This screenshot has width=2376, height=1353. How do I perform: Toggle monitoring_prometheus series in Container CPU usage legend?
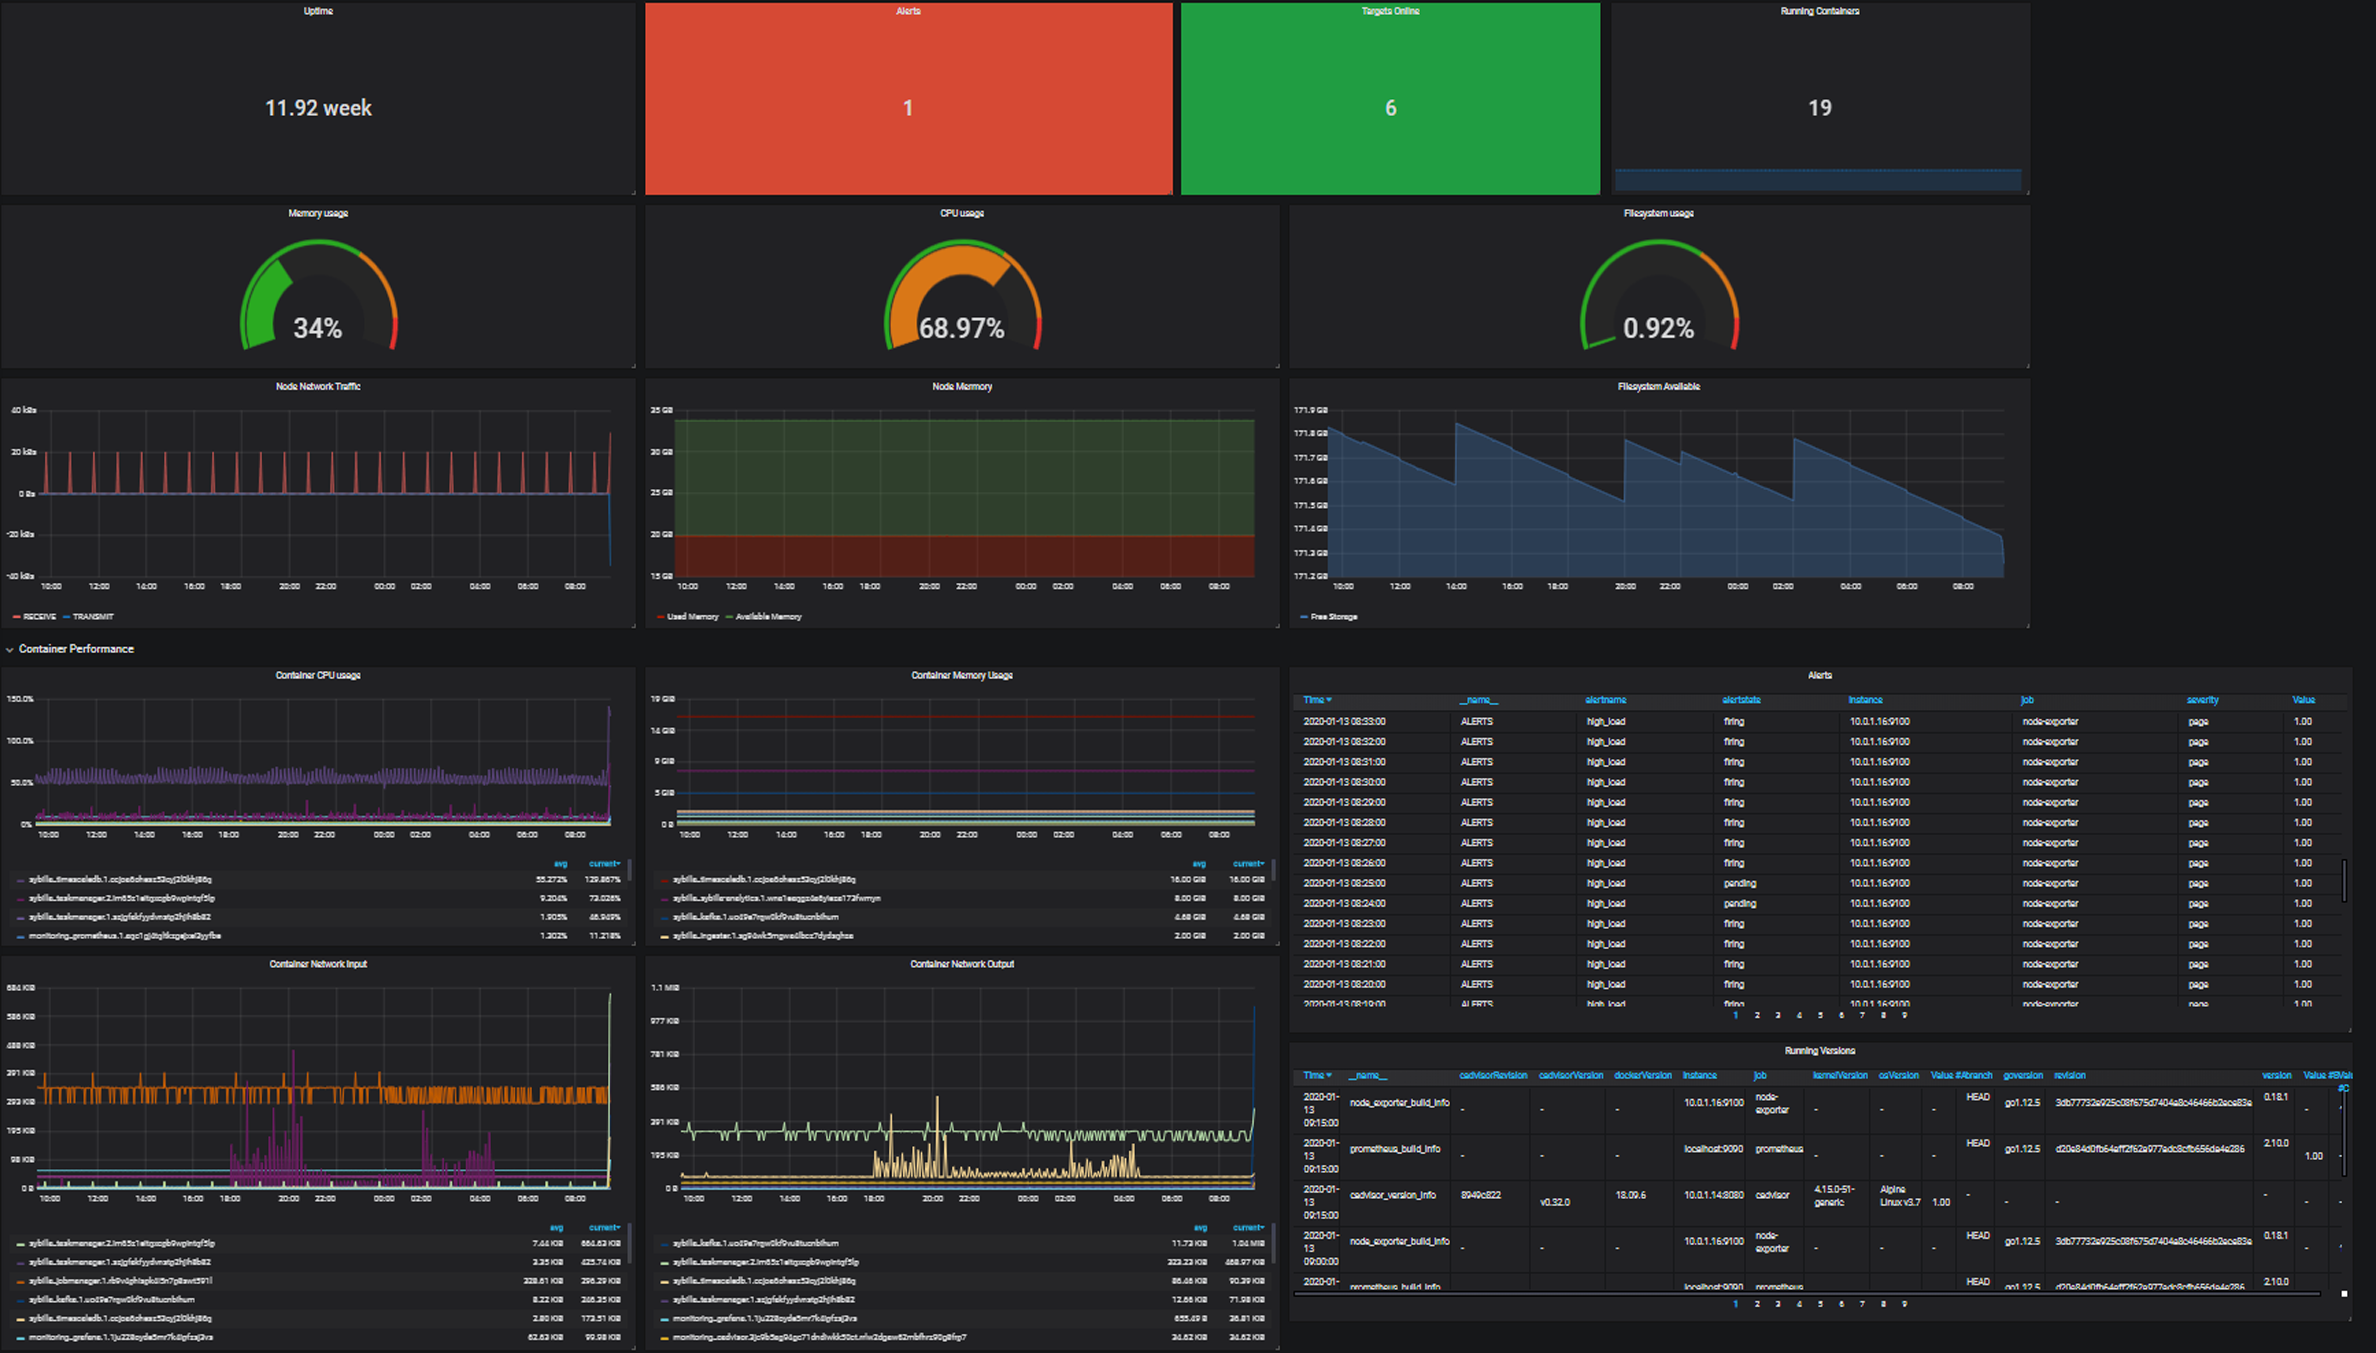click(125, 936)
